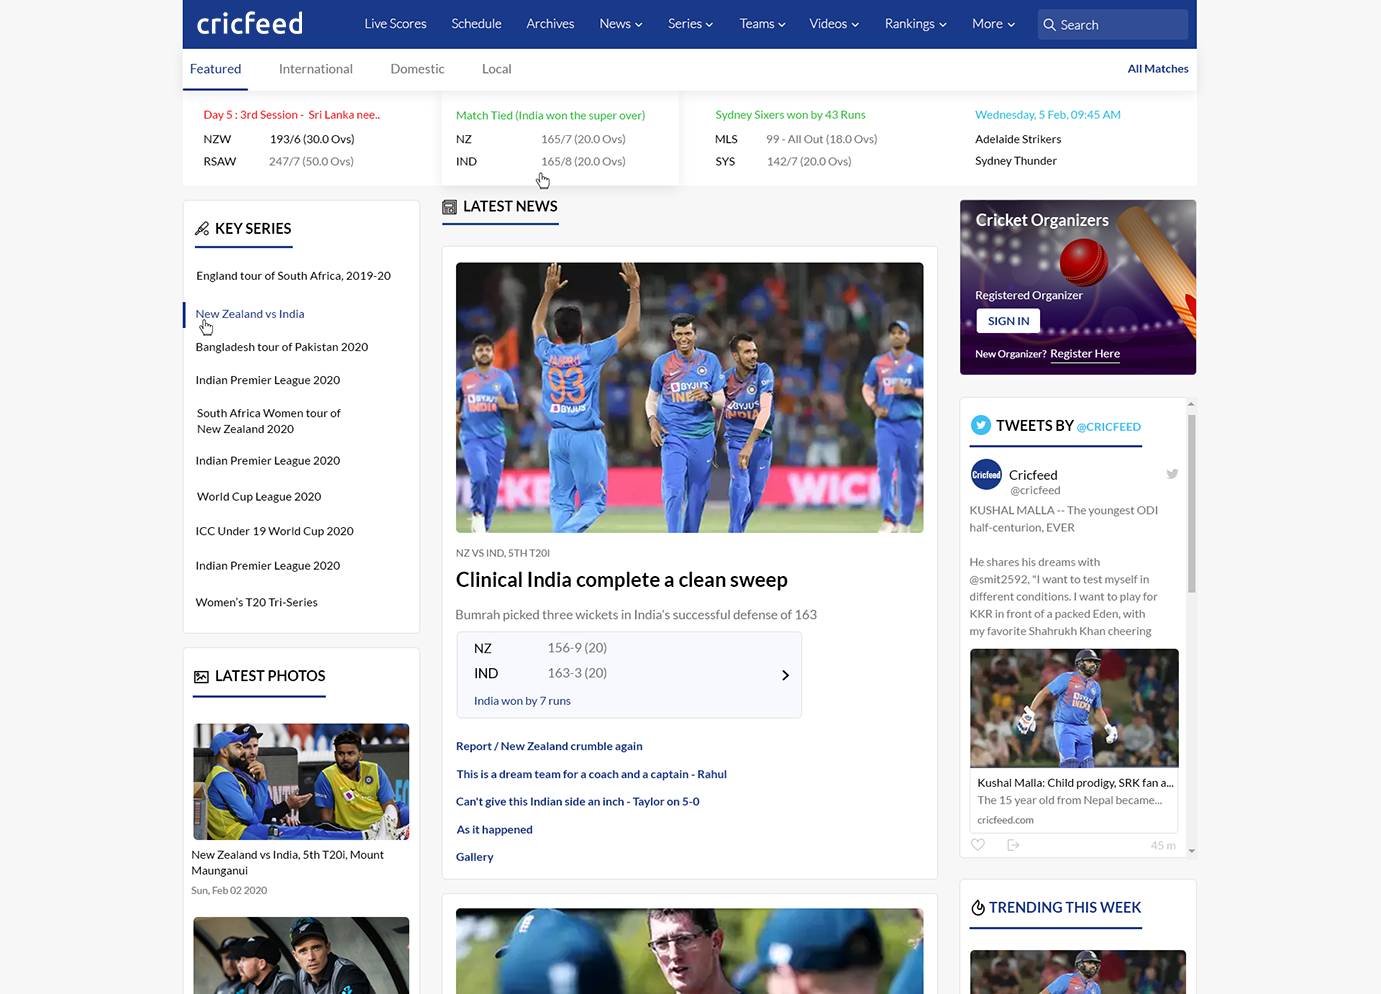The width and height of the screenshot is (1381, 994).
Task: Open the Gallery link
Action: (475, 858)
